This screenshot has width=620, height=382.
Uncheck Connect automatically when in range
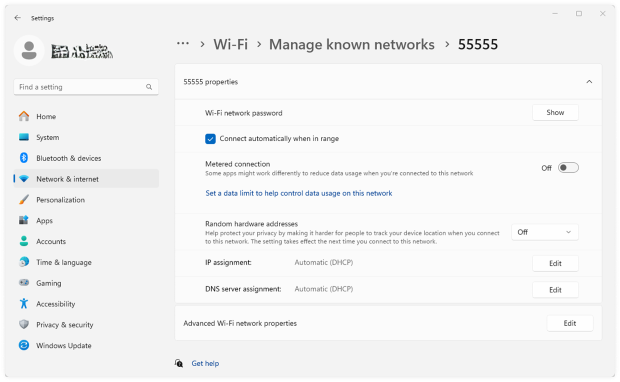pos(210,139)
